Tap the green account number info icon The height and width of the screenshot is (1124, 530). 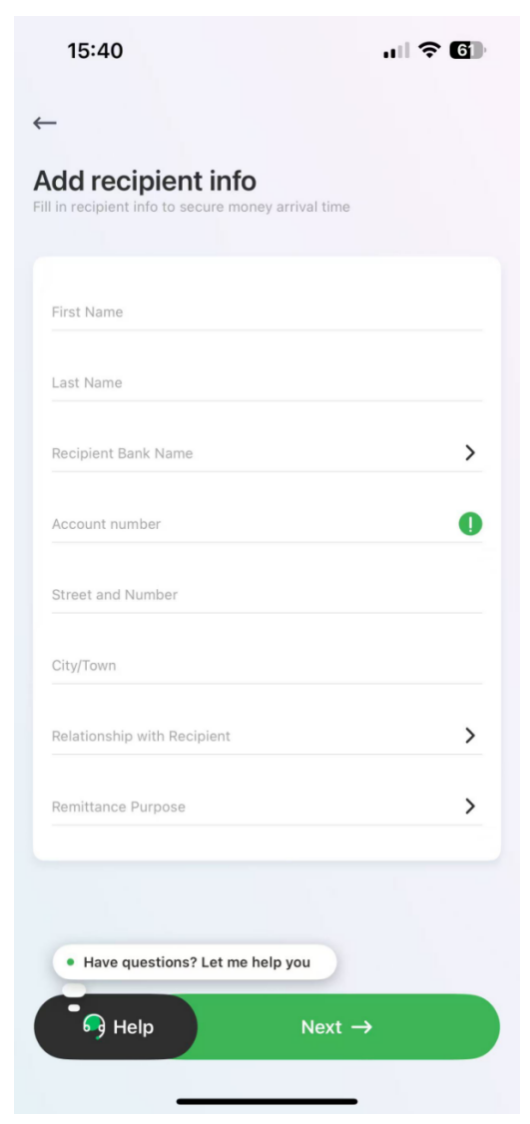(x=470, y=525)
